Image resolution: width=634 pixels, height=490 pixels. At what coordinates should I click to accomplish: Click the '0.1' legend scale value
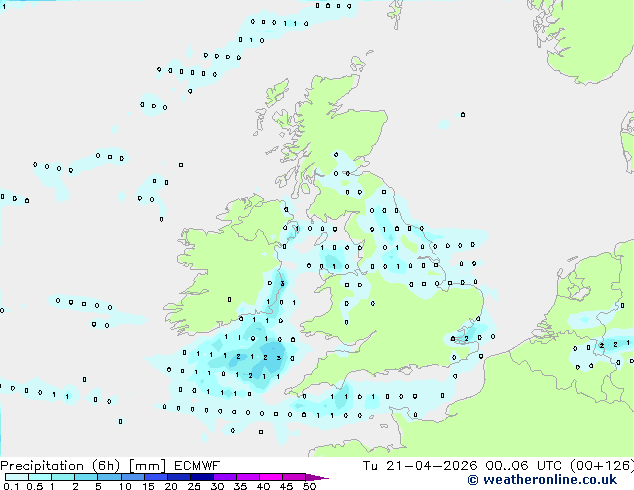point(11,486)
